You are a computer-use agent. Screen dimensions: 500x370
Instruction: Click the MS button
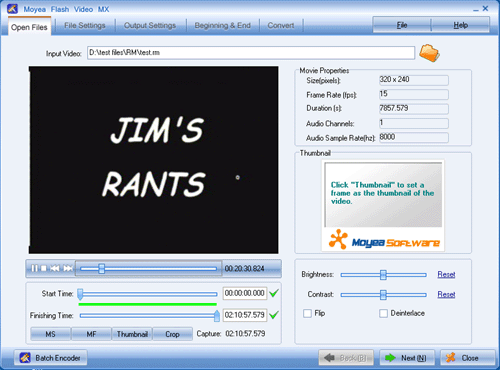(51, 334)
